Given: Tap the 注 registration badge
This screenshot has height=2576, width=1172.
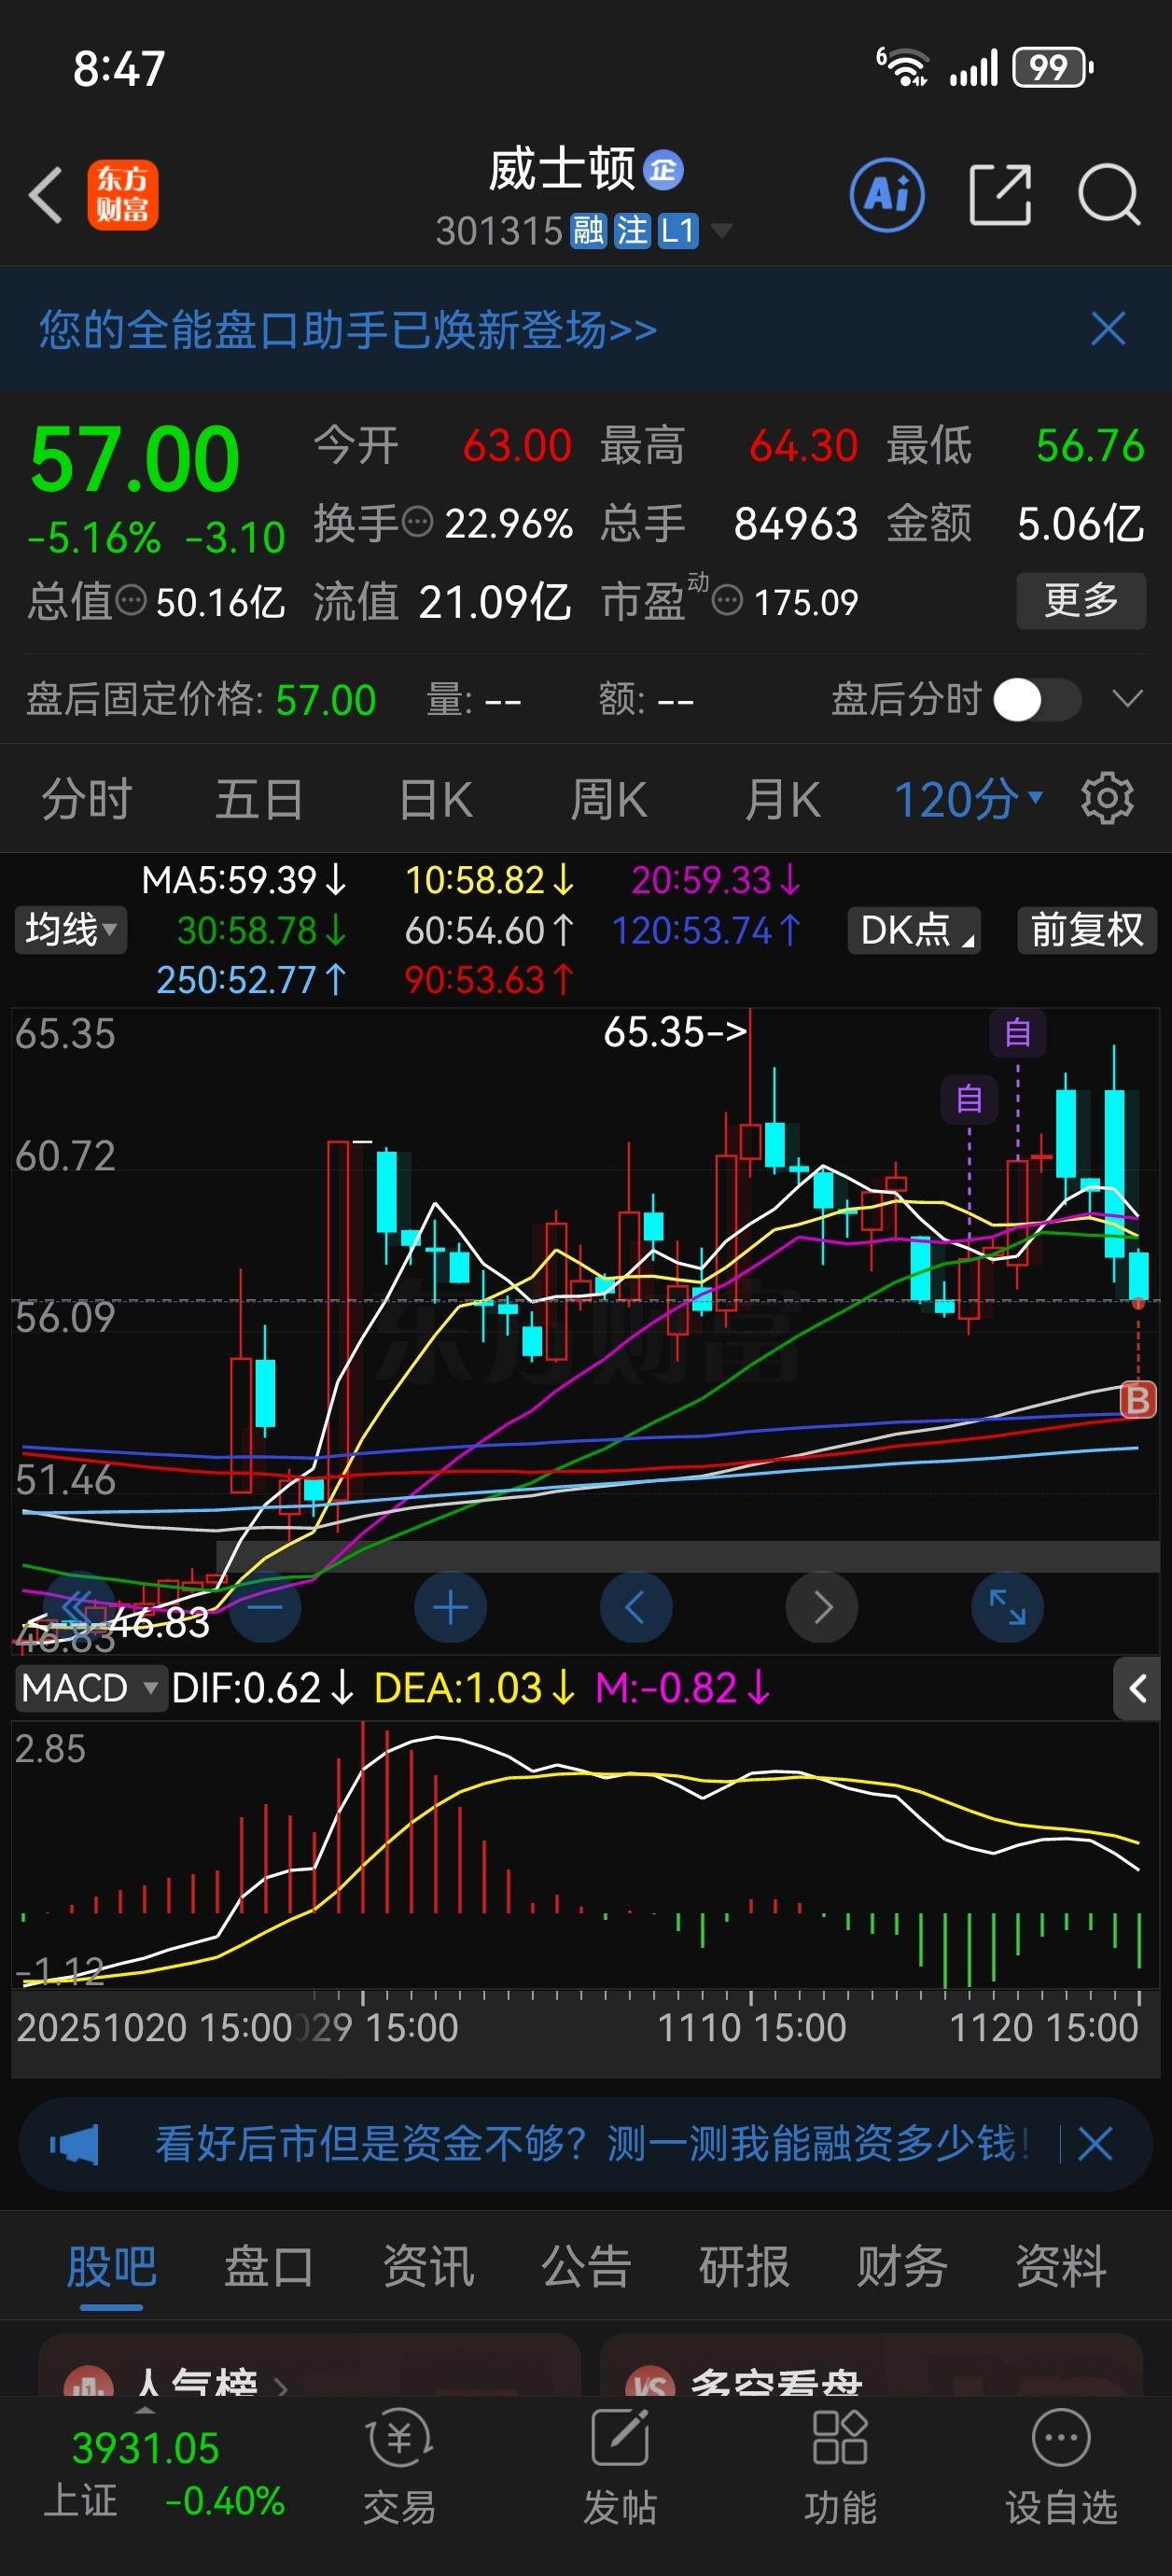Looking at the screenshot, I should point(632,231).
